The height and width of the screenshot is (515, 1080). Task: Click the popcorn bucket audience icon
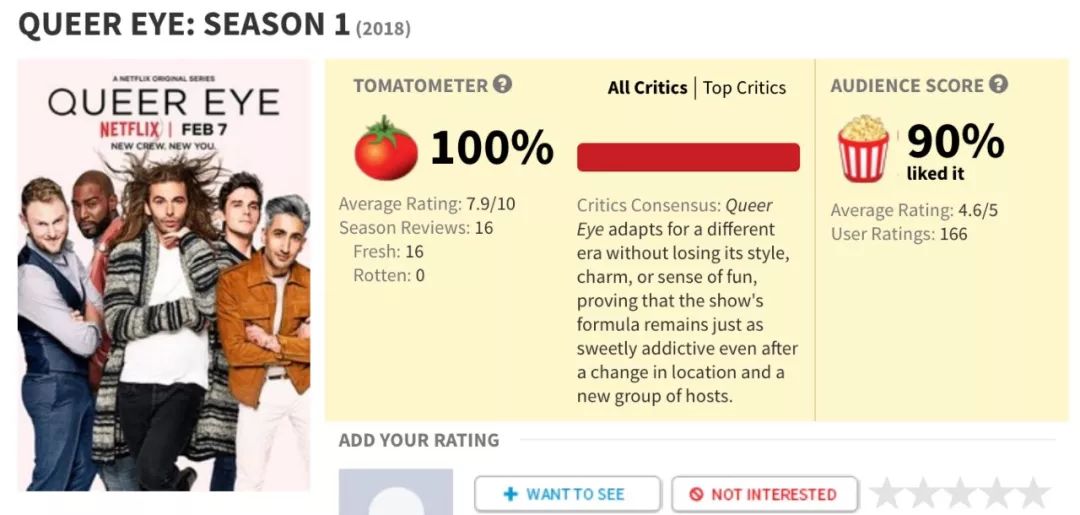click(863, 149)
